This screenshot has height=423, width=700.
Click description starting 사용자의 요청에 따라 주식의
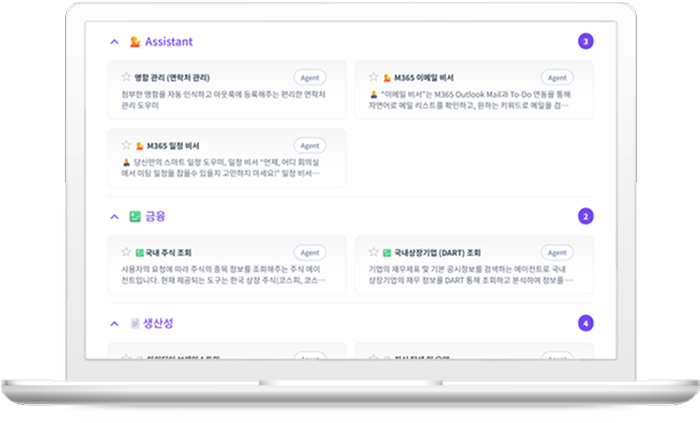tap(223, 275)
